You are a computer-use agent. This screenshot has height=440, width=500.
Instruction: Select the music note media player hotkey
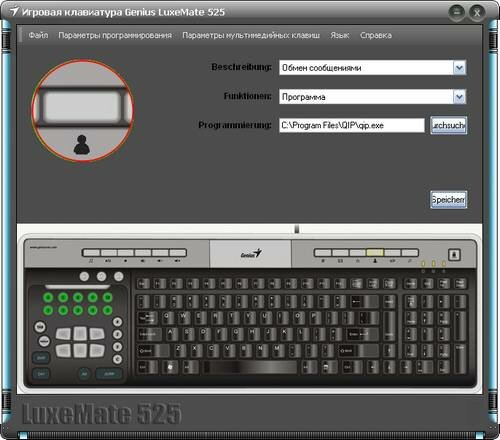(91, 253)
